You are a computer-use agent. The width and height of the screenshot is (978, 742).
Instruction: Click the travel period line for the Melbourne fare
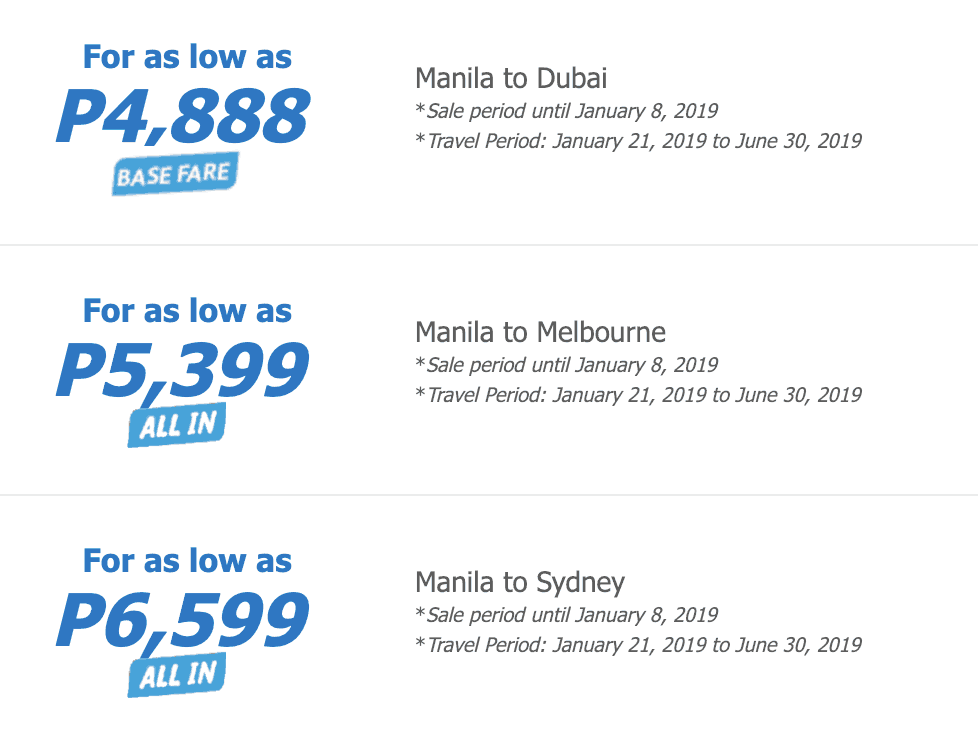tap(638, 395)
